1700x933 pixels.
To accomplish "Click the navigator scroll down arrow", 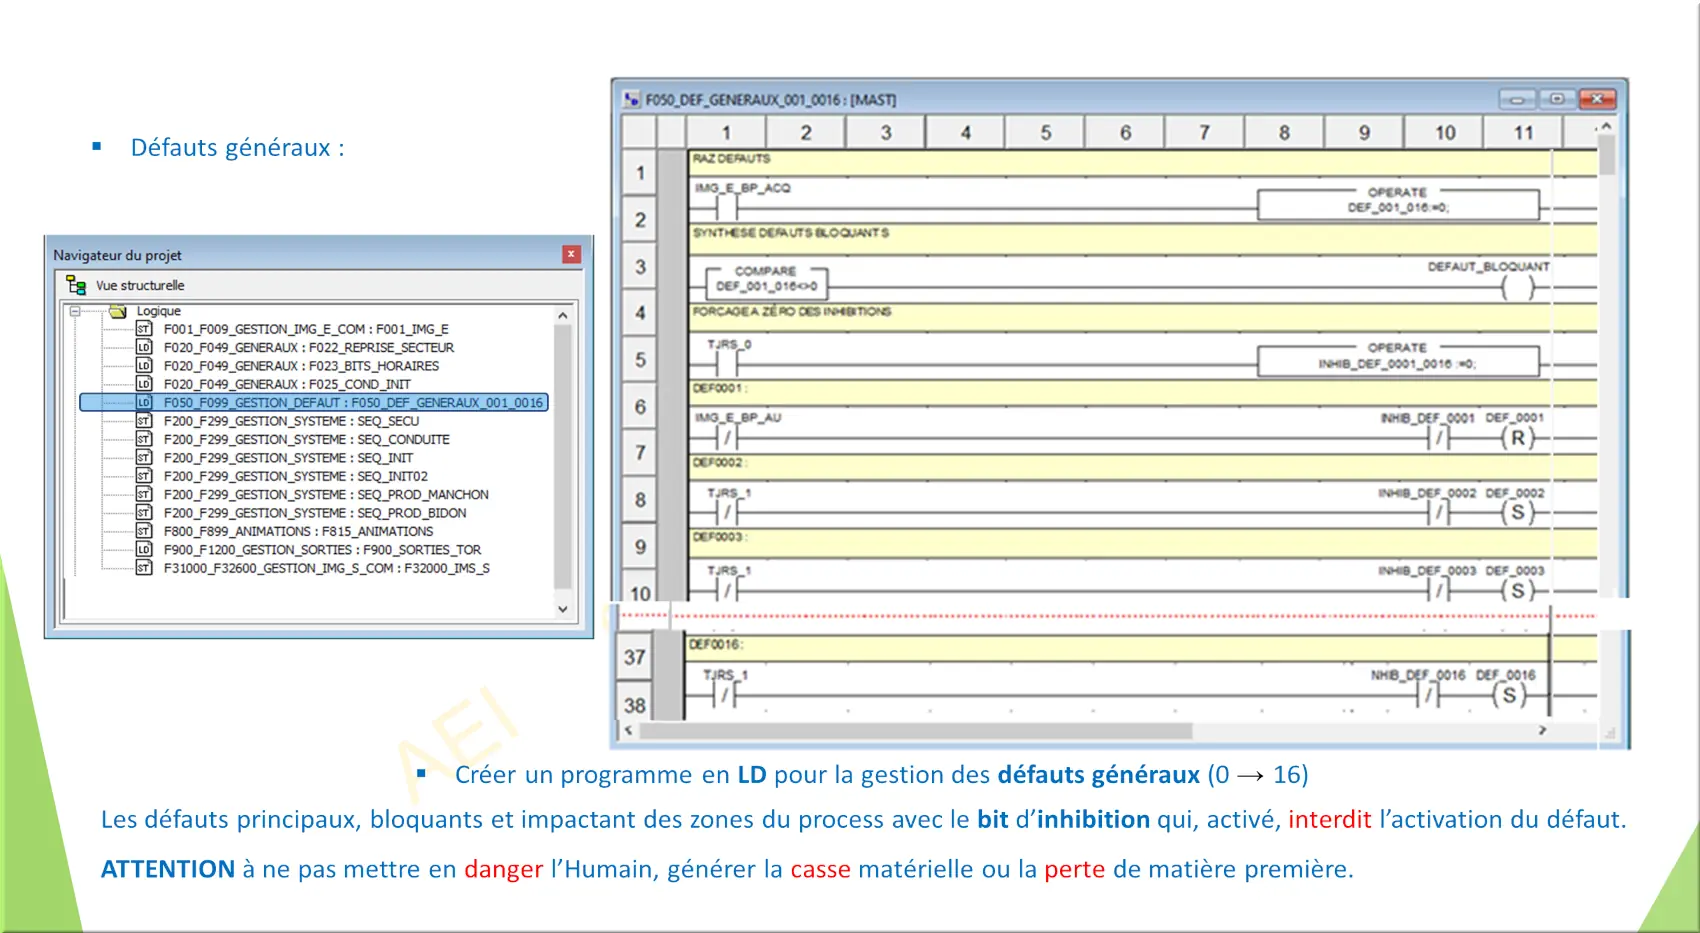I will click(563, 609).
